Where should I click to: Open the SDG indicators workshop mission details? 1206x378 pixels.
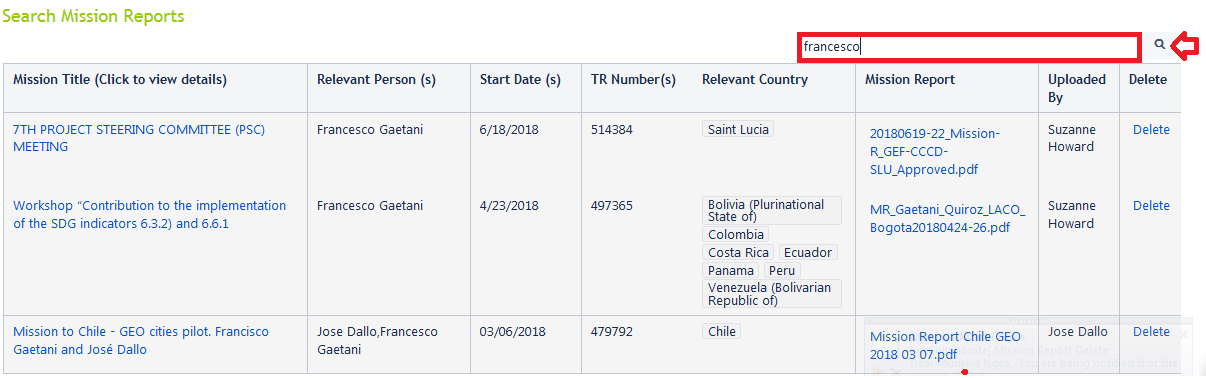click(x=149, y=215)
